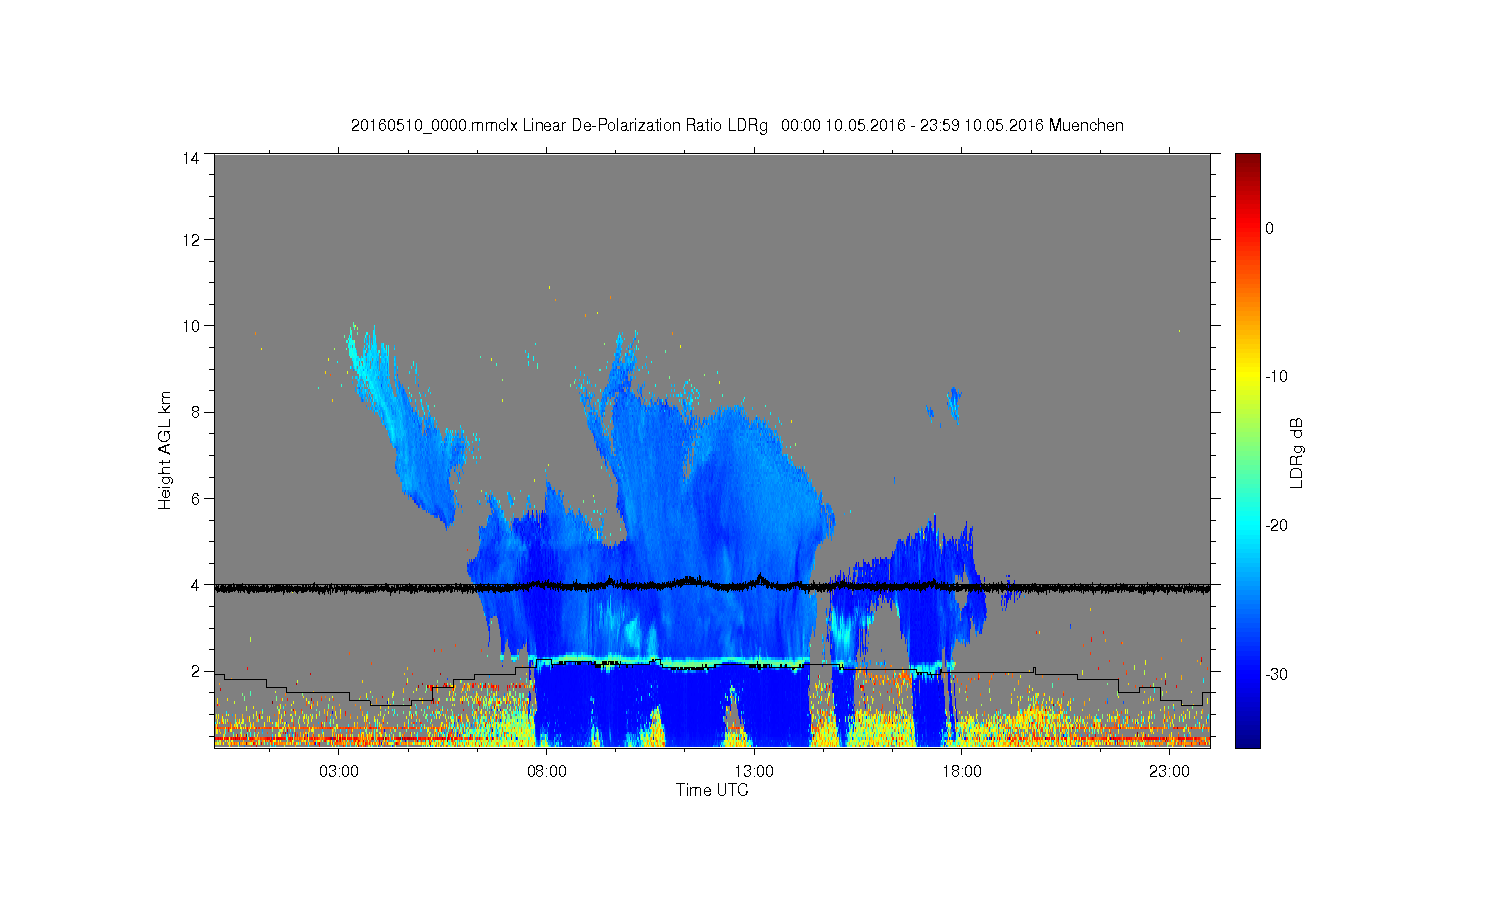
Task: Click the 2 height tick label
Action: (x=195, y=671)
